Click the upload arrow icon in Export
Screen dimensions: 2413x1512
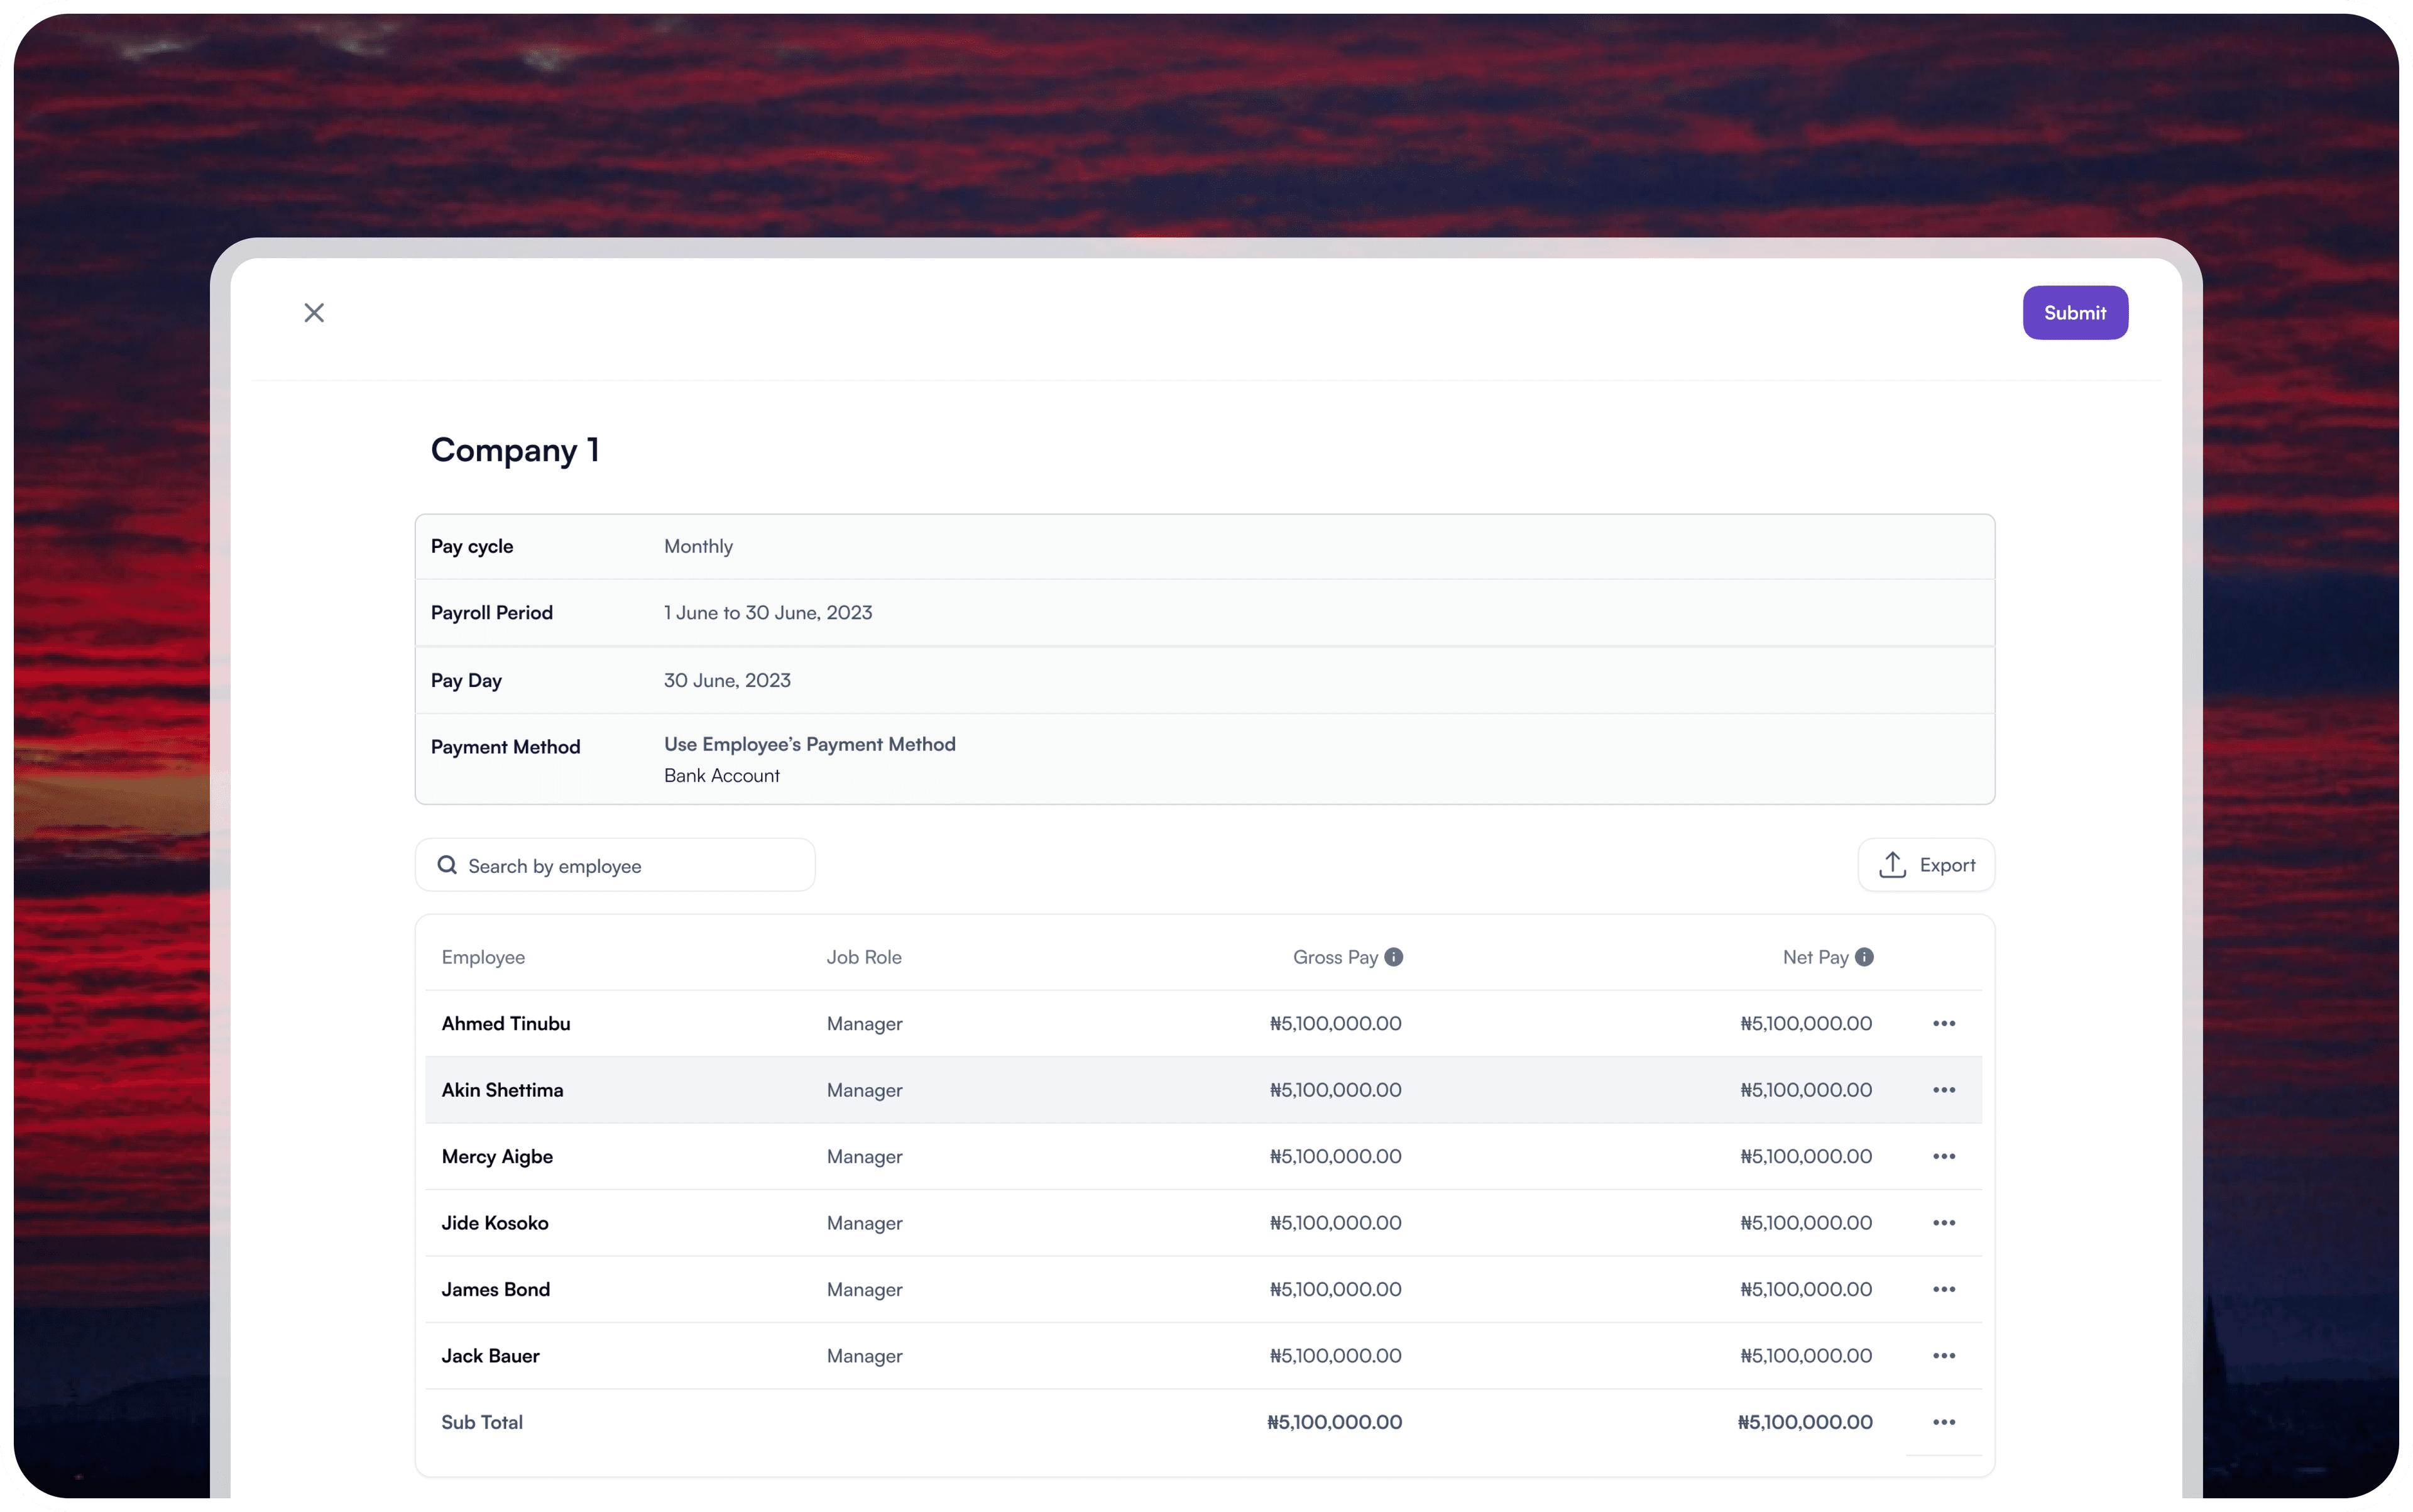point(1892,865)
